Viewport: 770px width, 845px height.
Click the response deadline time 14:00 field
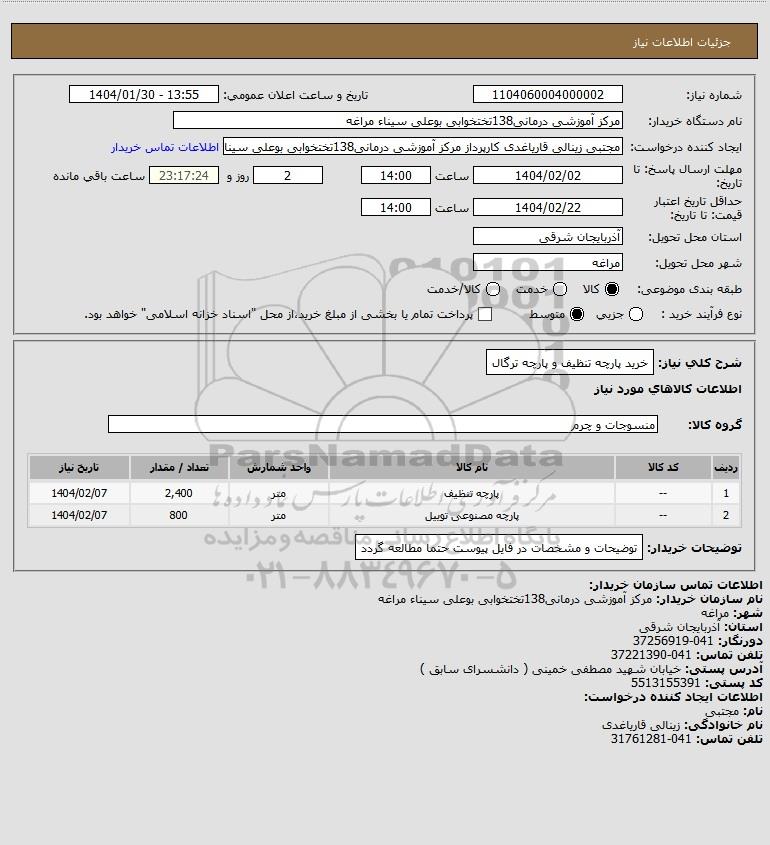(x=396, y=176)
